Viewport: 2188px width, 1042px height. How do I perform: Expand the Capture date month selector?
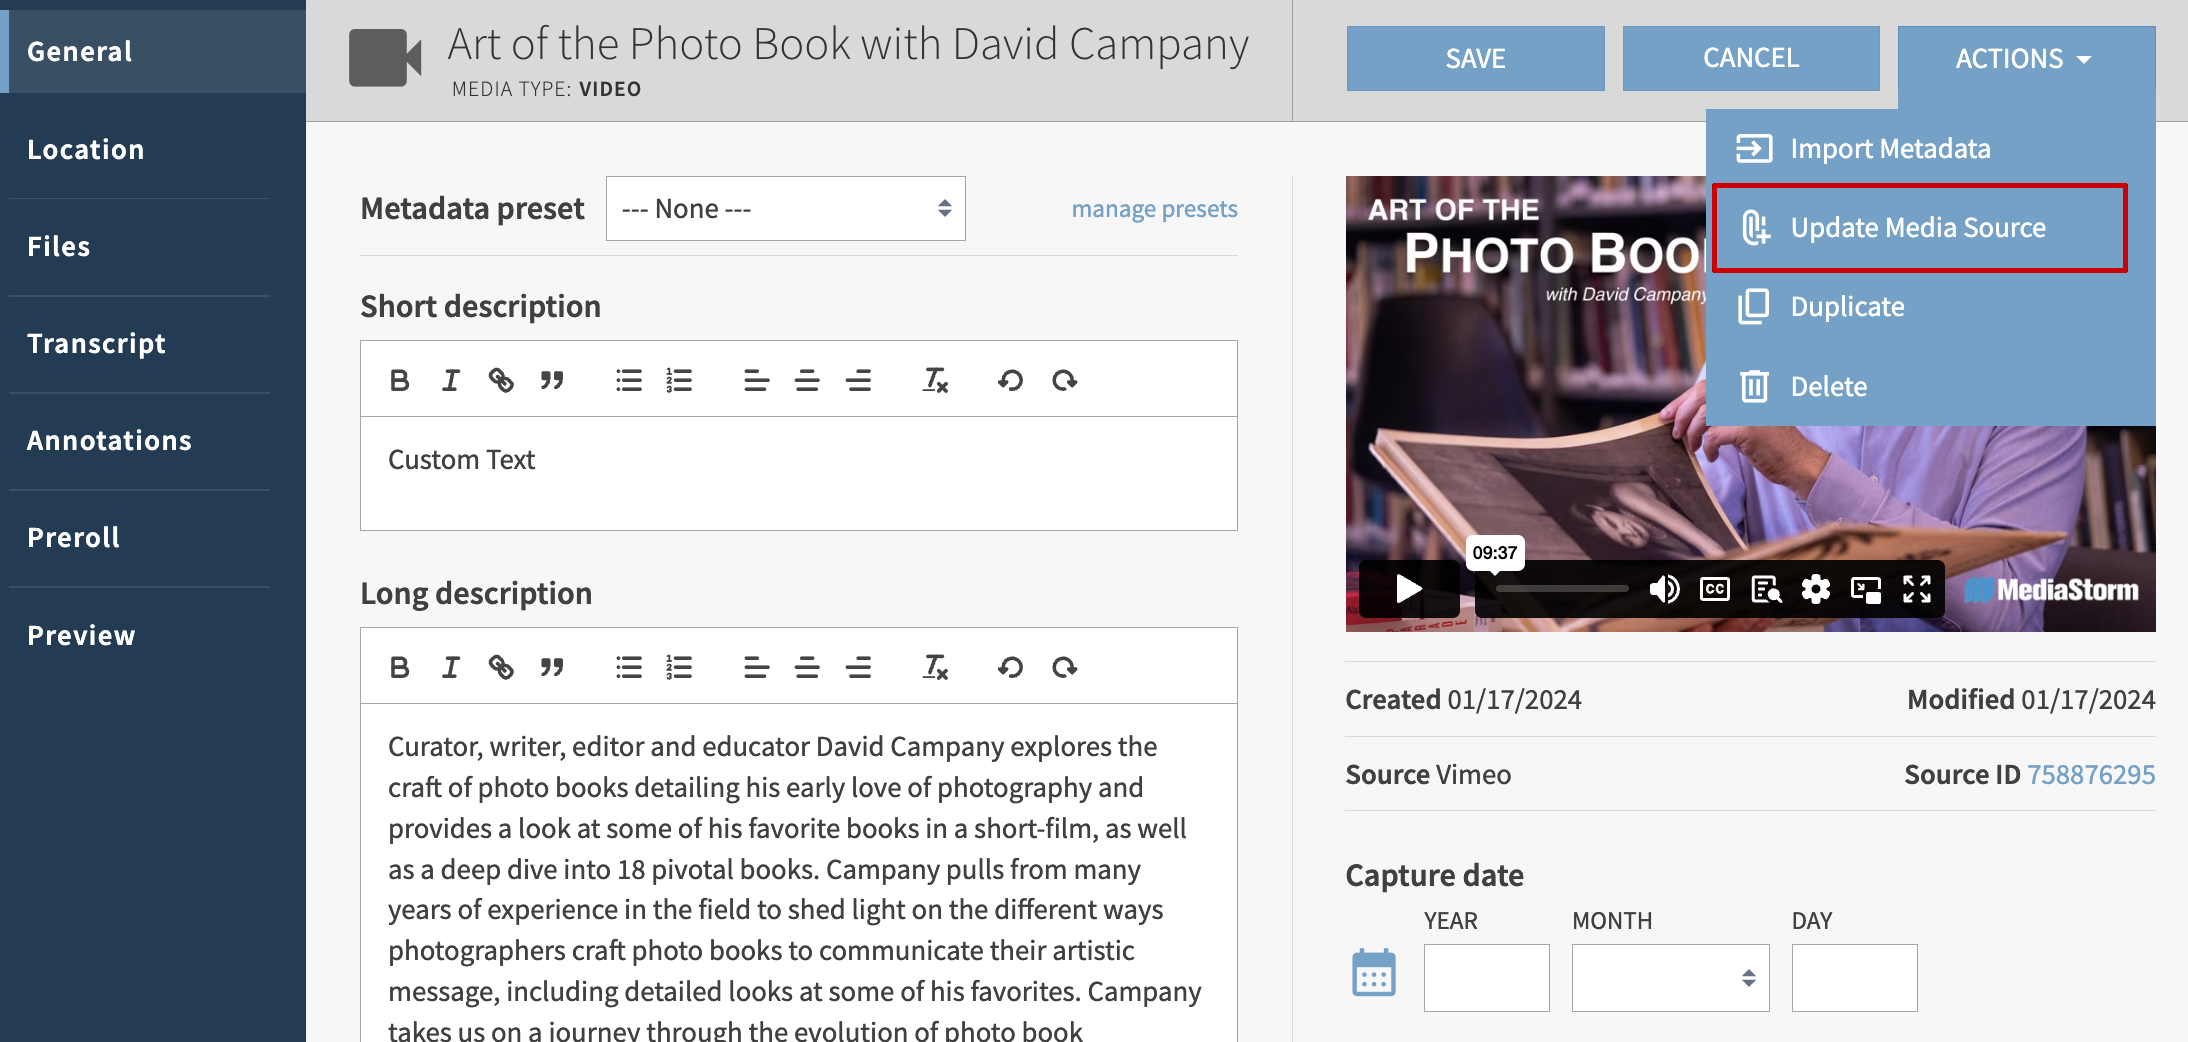point(1669,978)
